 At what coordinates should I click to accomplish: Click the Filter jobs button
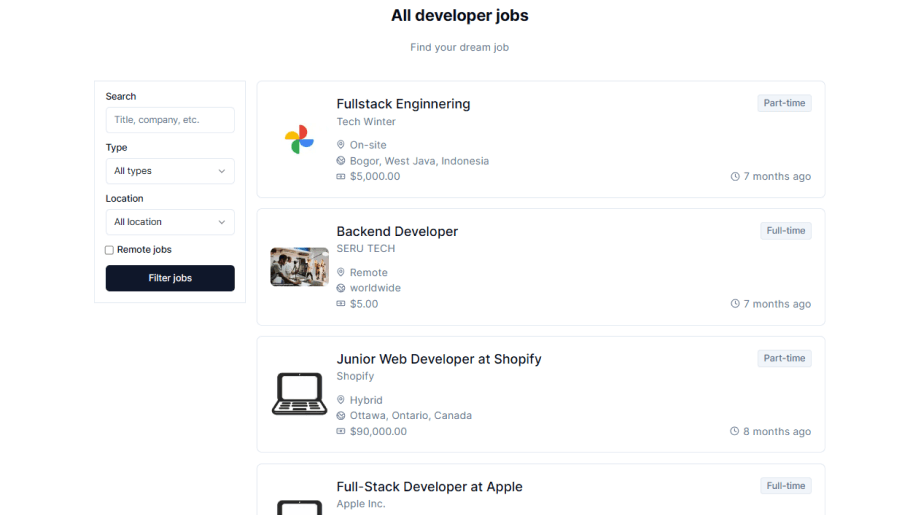(x=170, y=278)
